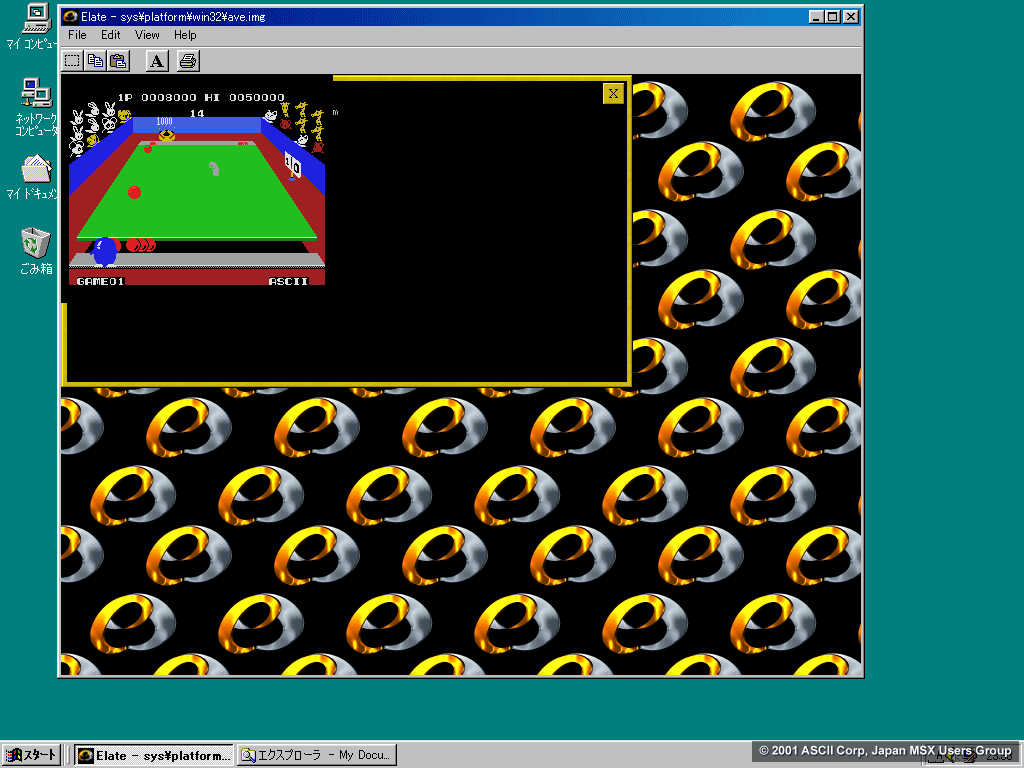This screenshot has height=768, width=1024.
Task: Click the 'GAME01' text in game
Action: point(101,281)
